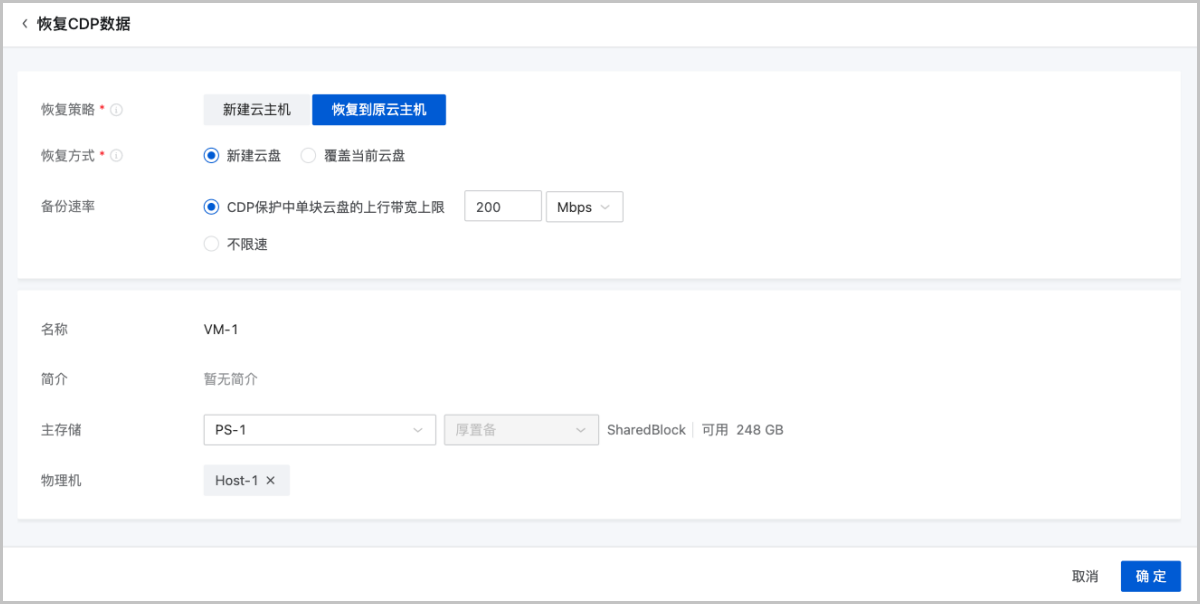Remove Host-1 tag using its X icon
1200x604 pixels.
(271, 481)
